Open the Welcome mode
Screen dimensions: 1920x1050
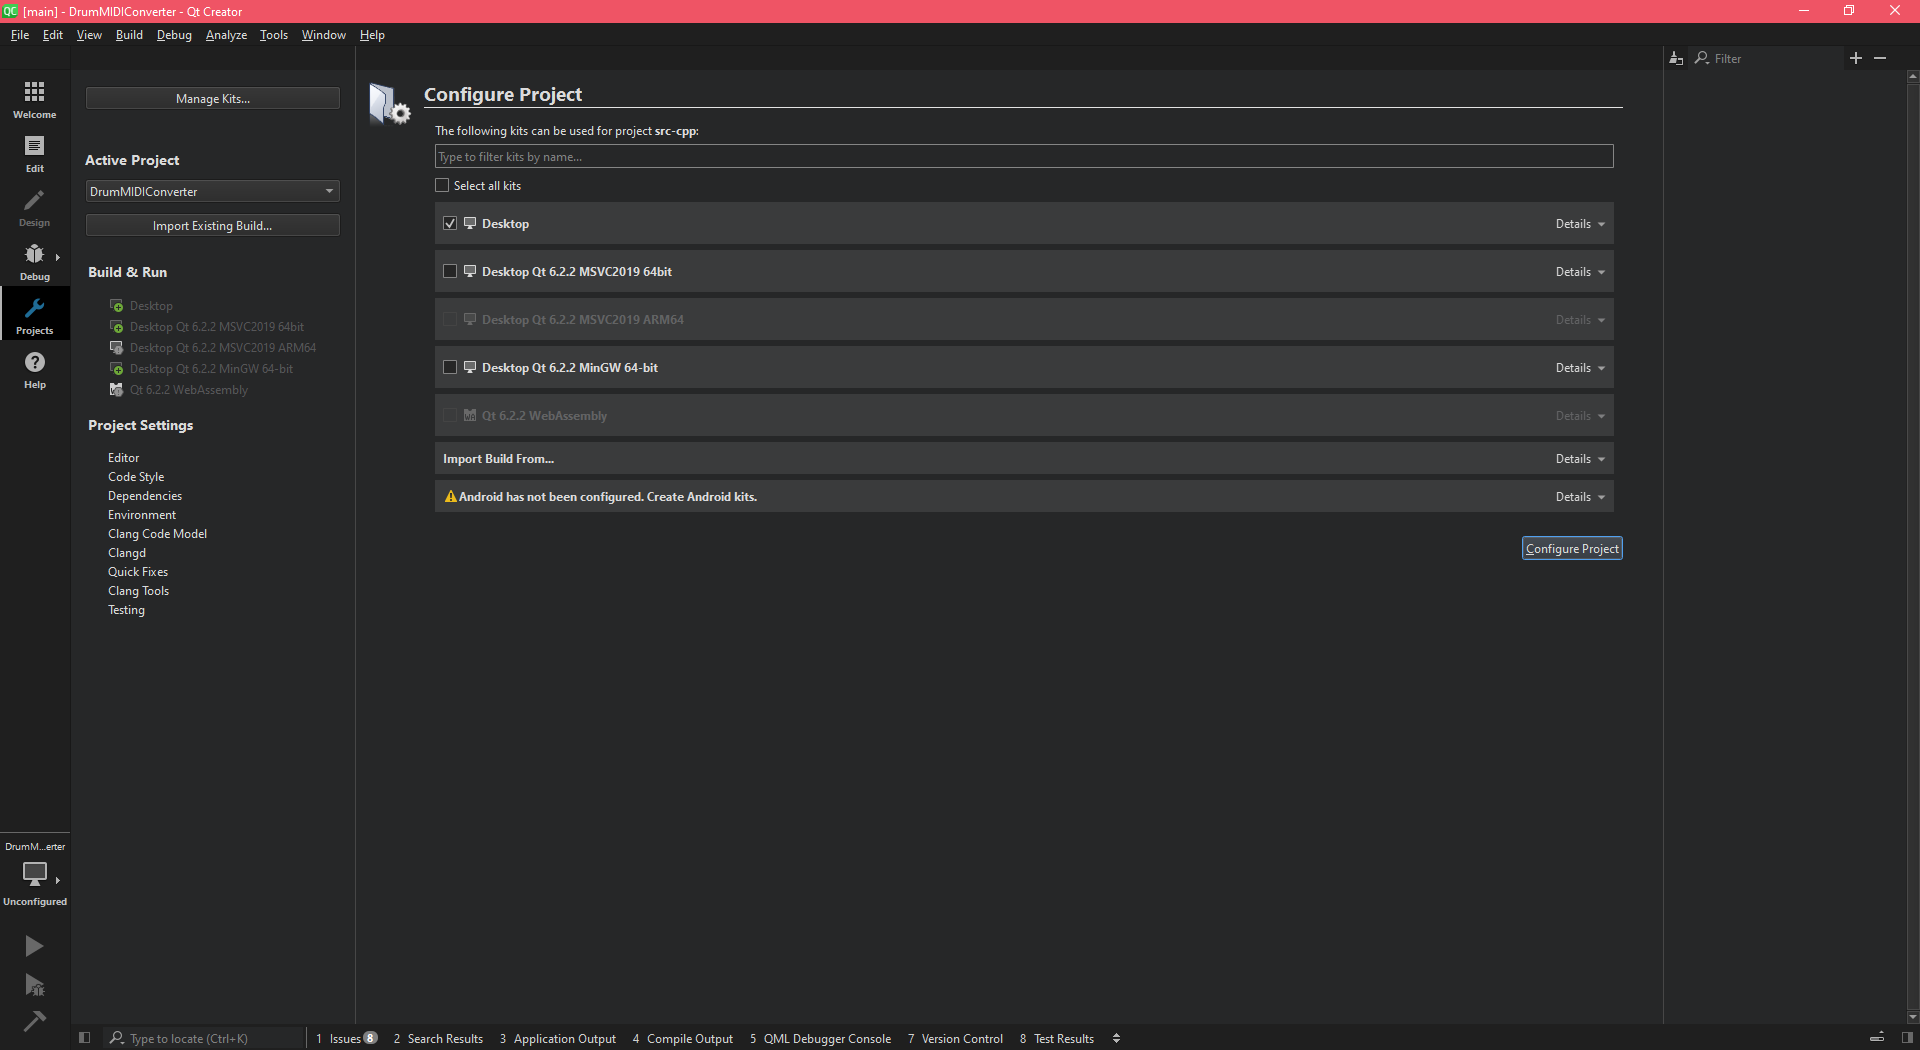click(x=35, y=100)
